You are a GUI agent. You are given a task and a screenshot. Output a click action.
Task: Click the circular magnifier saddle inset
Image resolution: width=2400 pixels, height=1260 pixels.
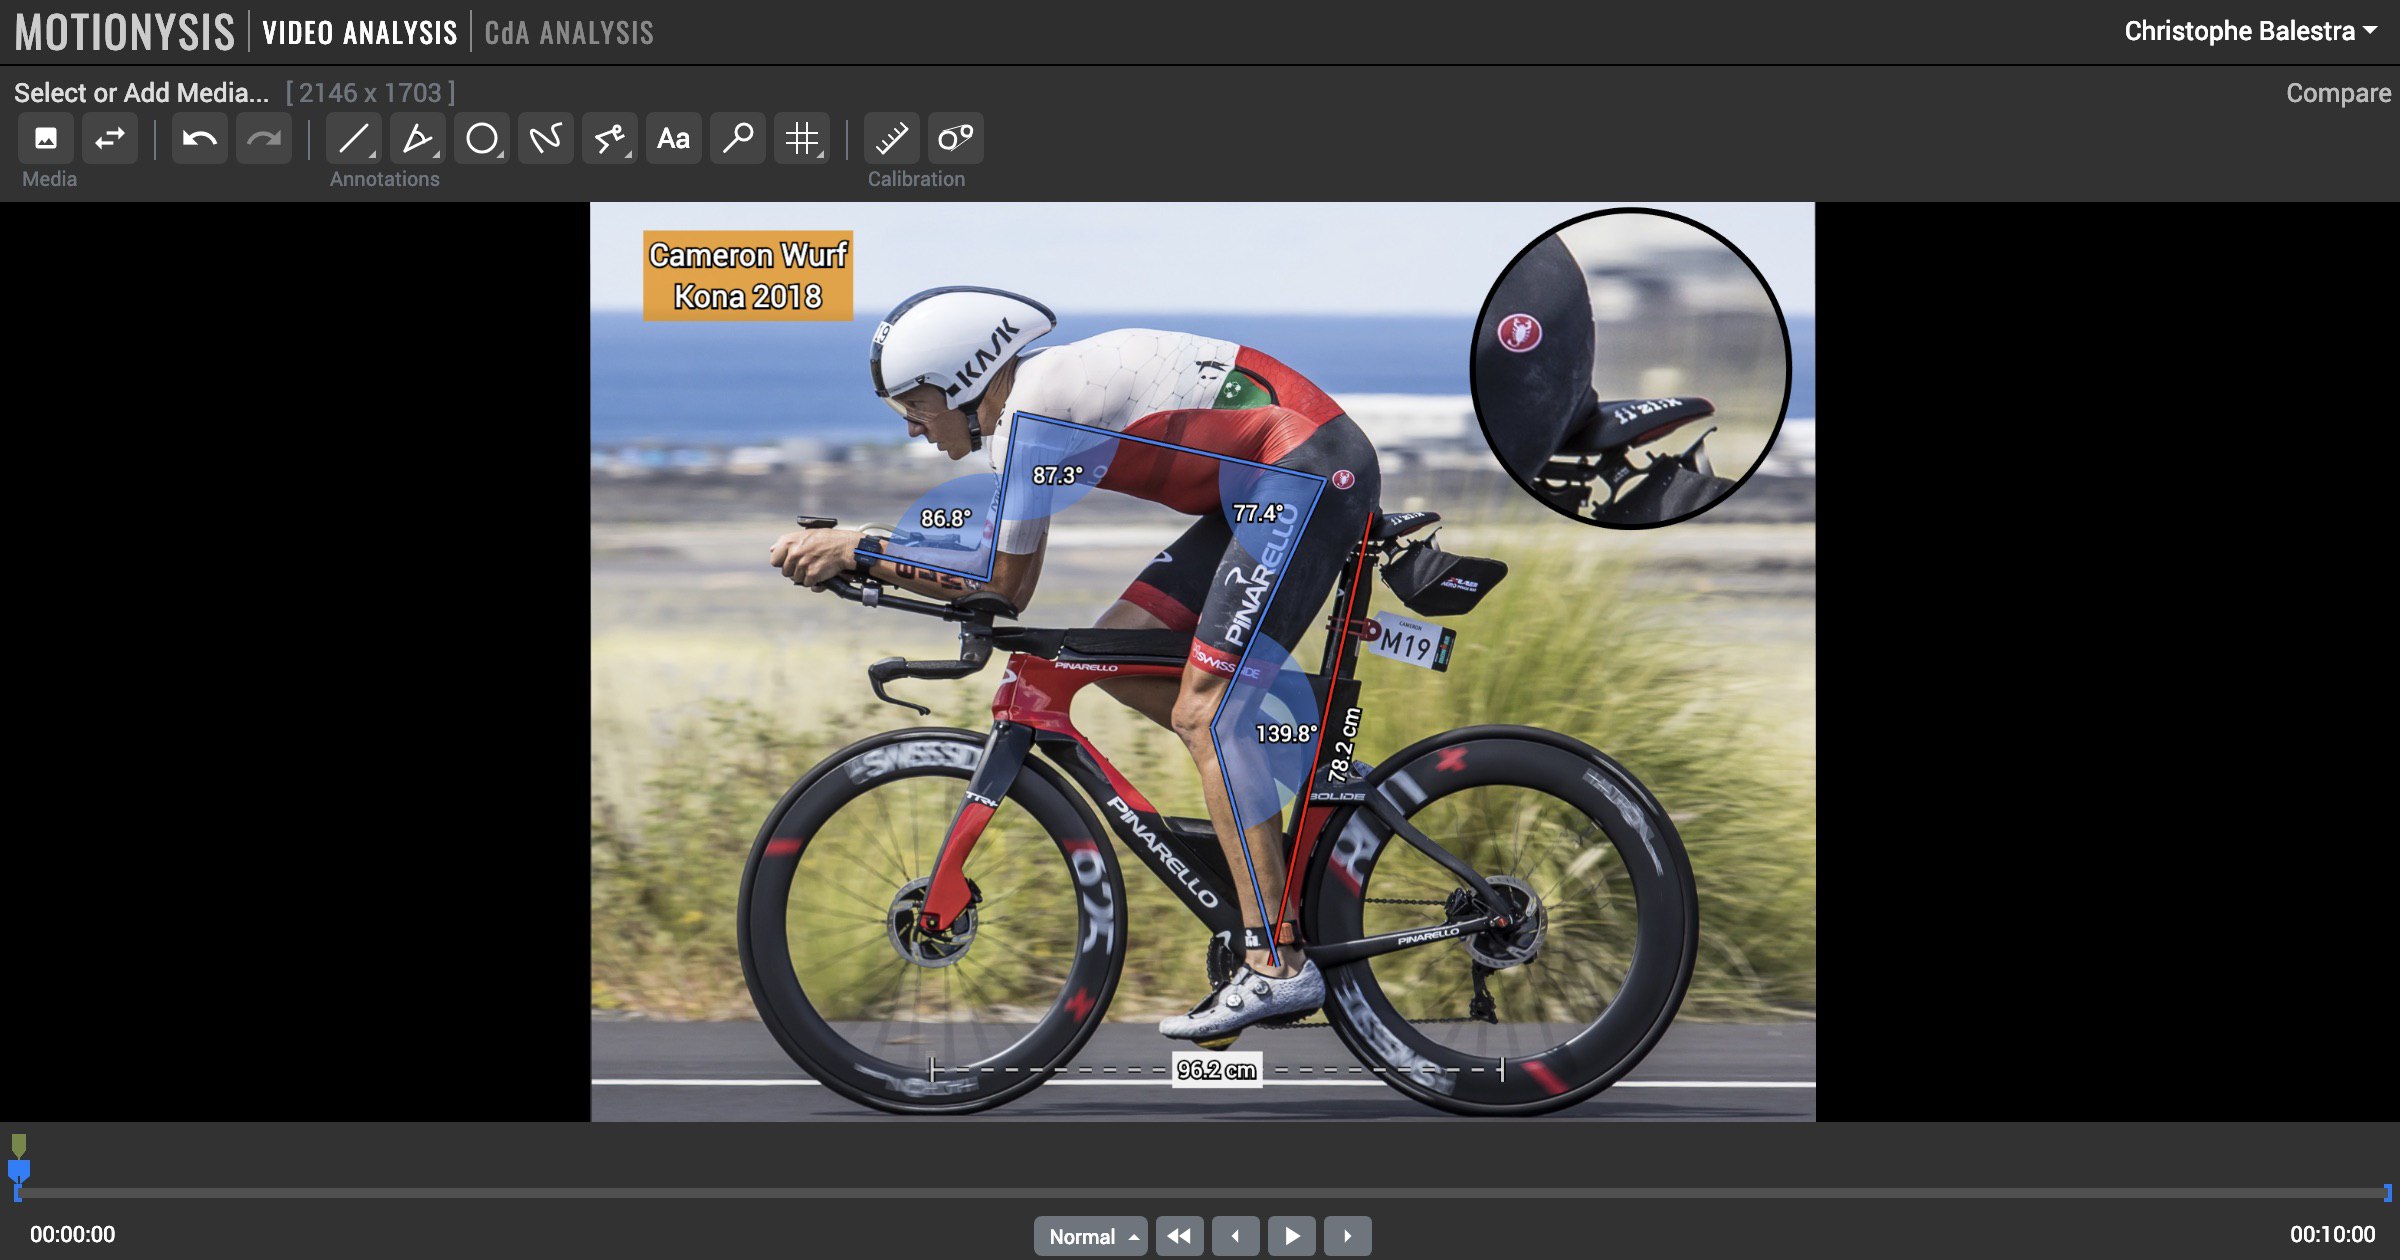(1631, 368)
